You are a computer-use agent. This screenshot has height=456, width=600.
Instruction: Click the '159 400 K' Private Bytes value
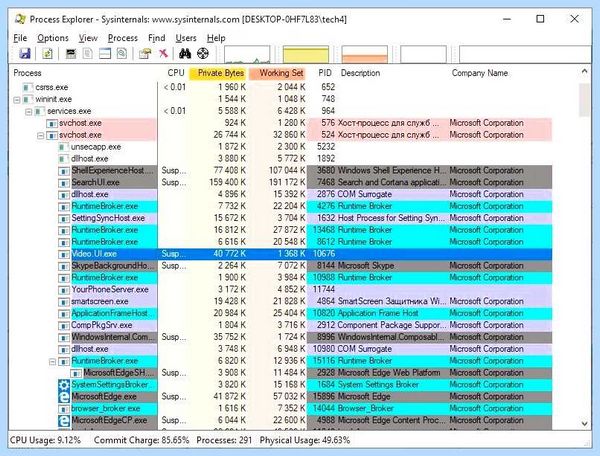tap(228, 182)
